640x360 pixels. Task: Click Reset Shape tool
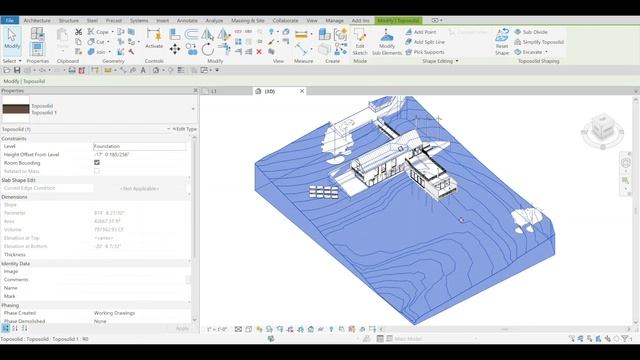[502, 41]
